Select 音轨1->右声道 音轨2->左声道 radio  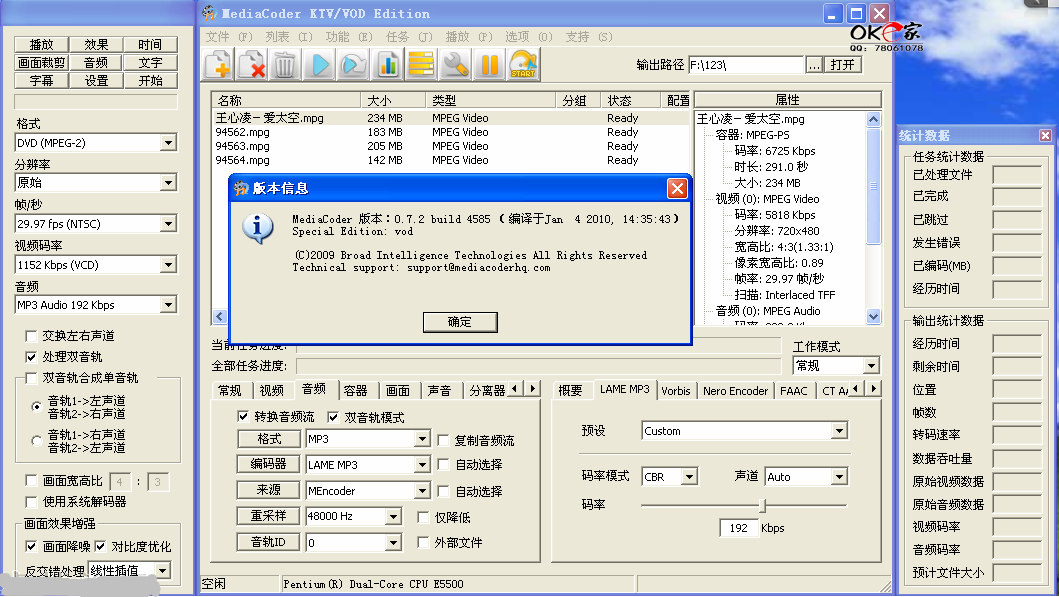click(x=36, y=440)
